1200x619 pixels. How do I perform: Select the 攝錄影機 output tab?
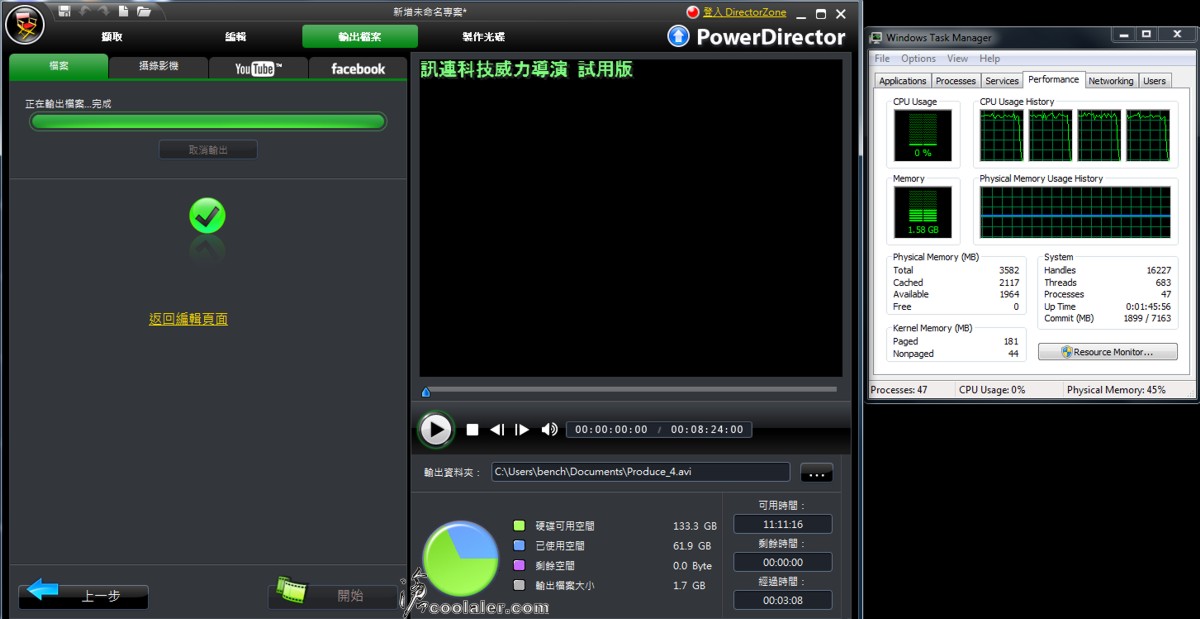[x=158, y=67]
